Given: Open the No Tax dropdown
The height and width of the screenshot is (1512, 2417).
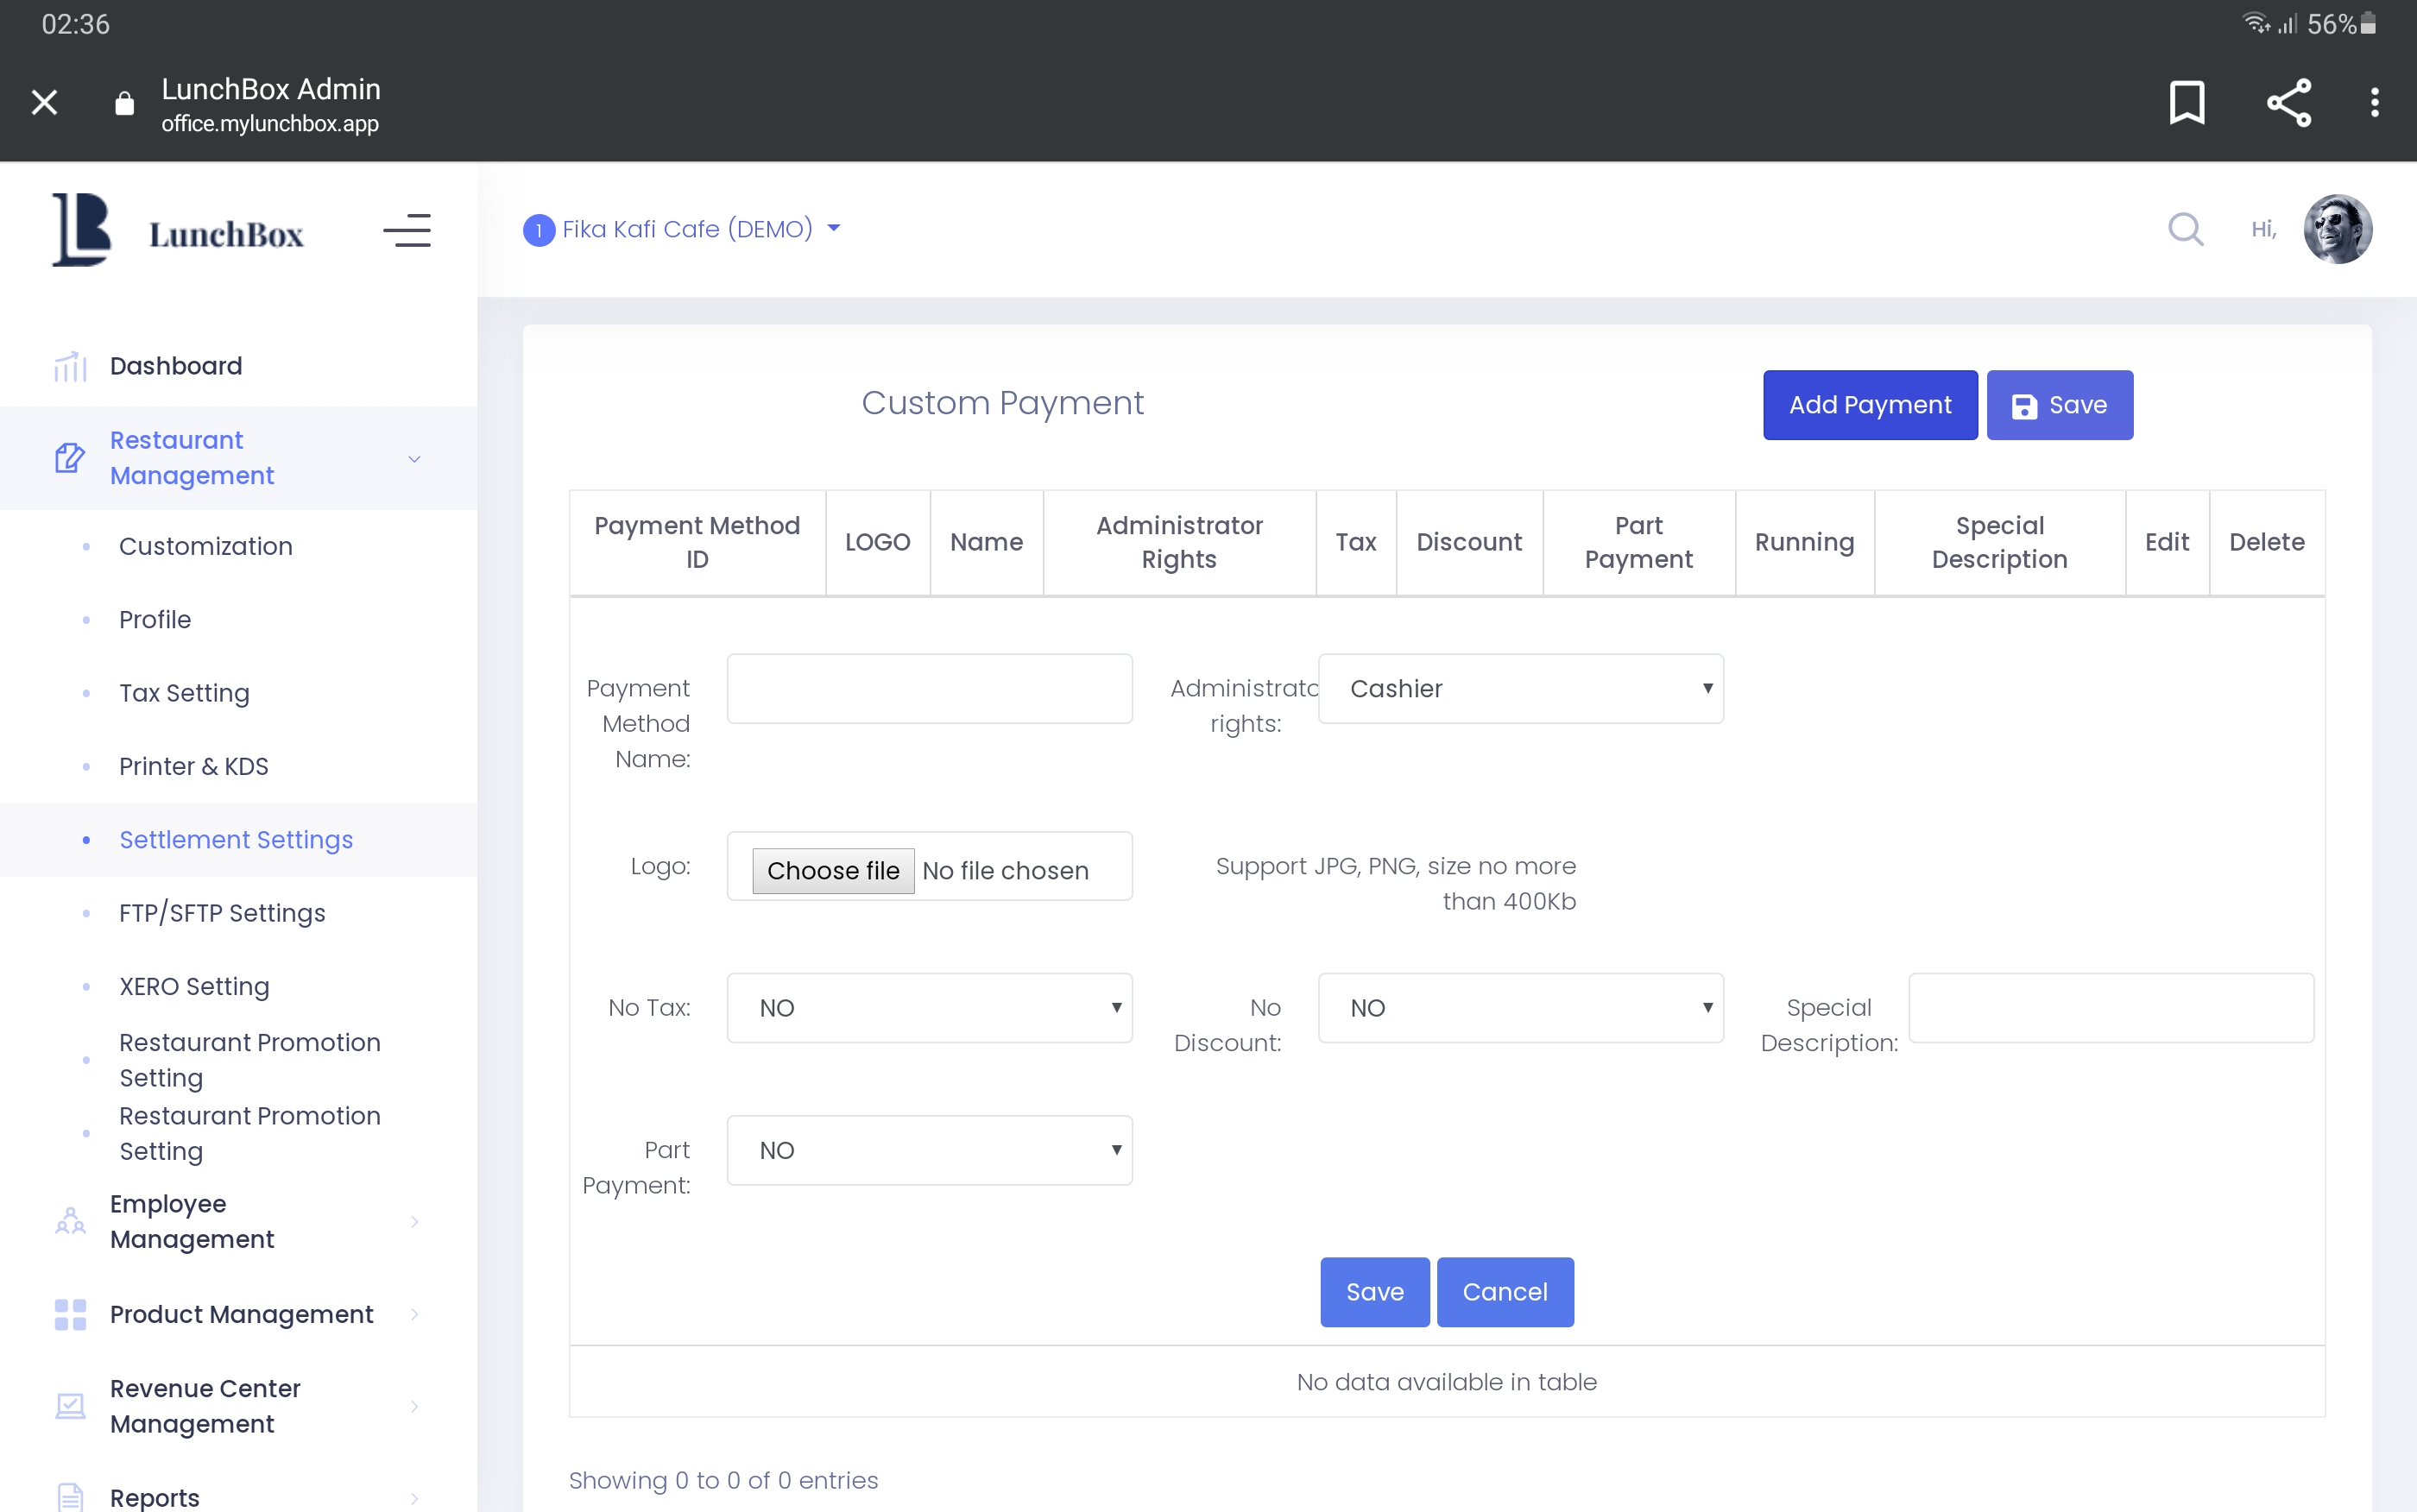Looking at the screenshot, I should tap(929, 1008).
